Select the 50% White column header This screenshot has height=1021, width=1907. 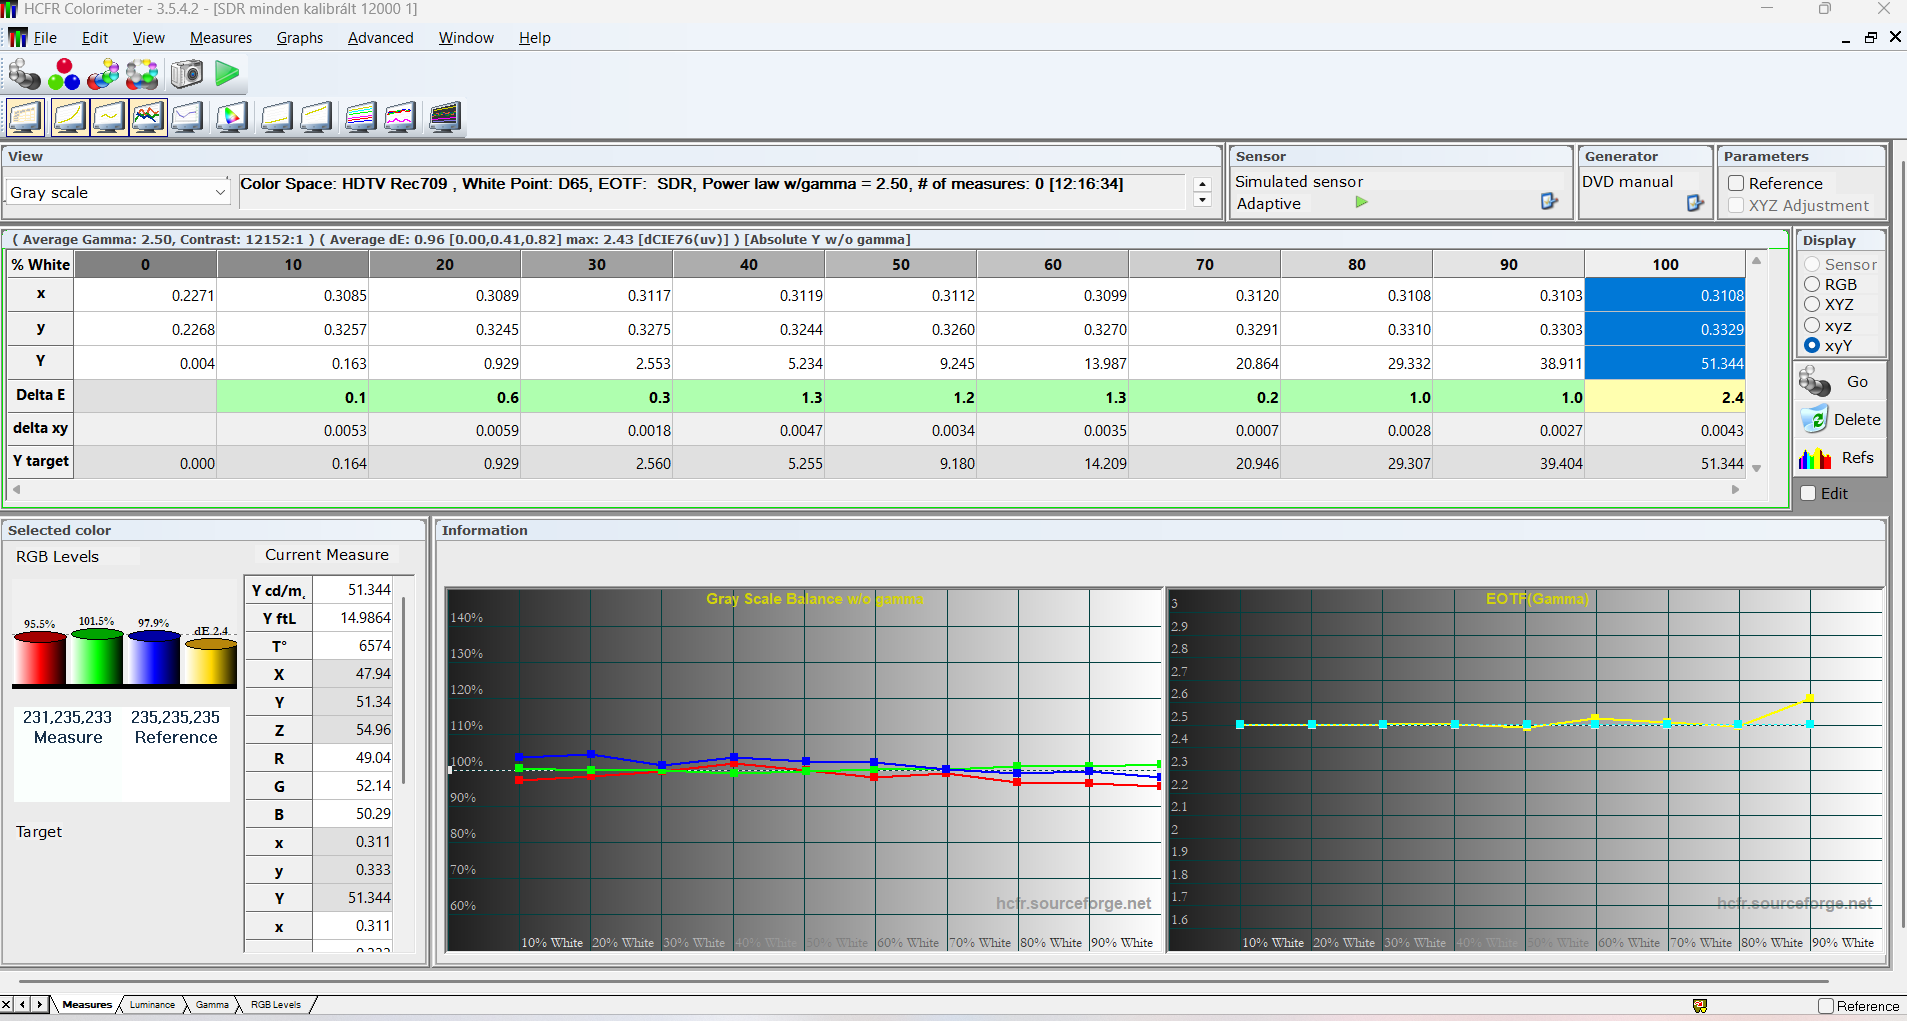point(900,265)
